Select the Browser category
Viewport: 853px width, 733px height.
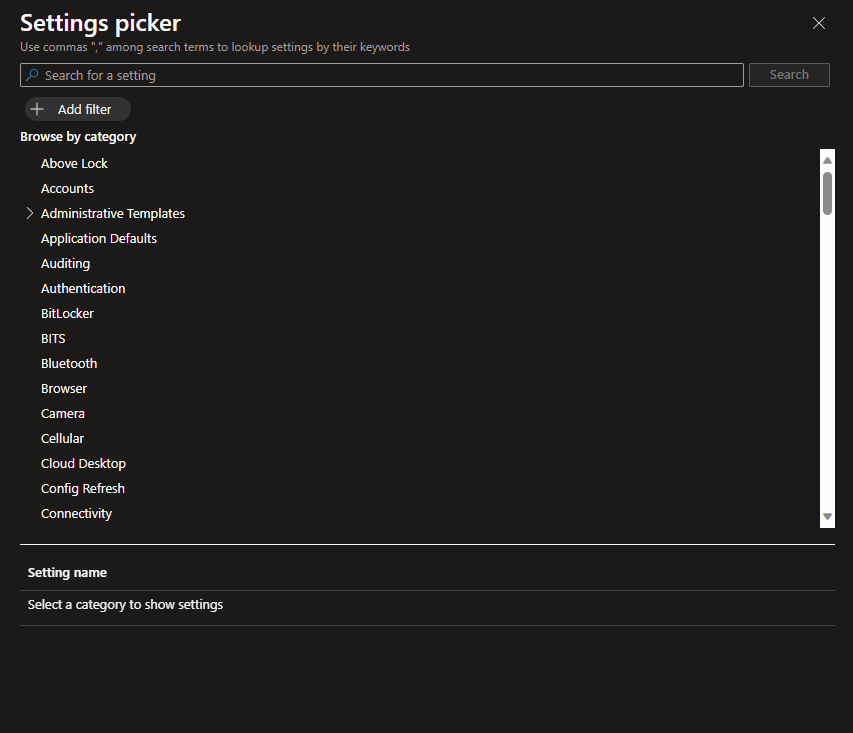64,388
